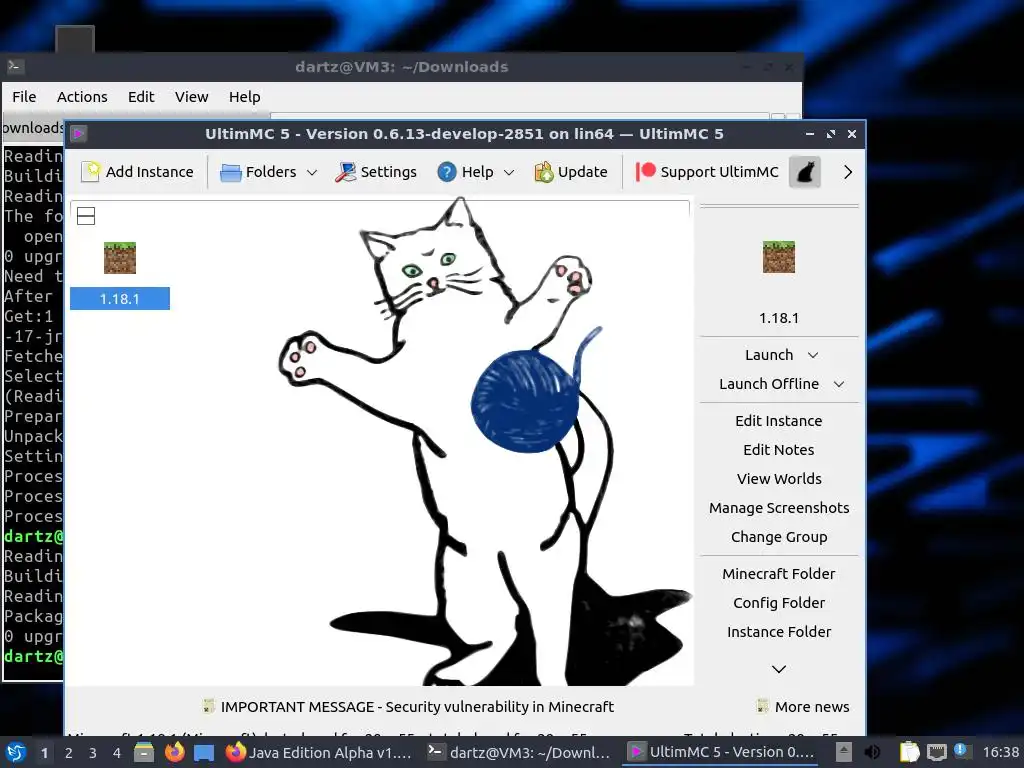This screenshot has height=768, width=1024.
Task: Click the Downloads tab in the terminal
Action: [x=33, y=127]
